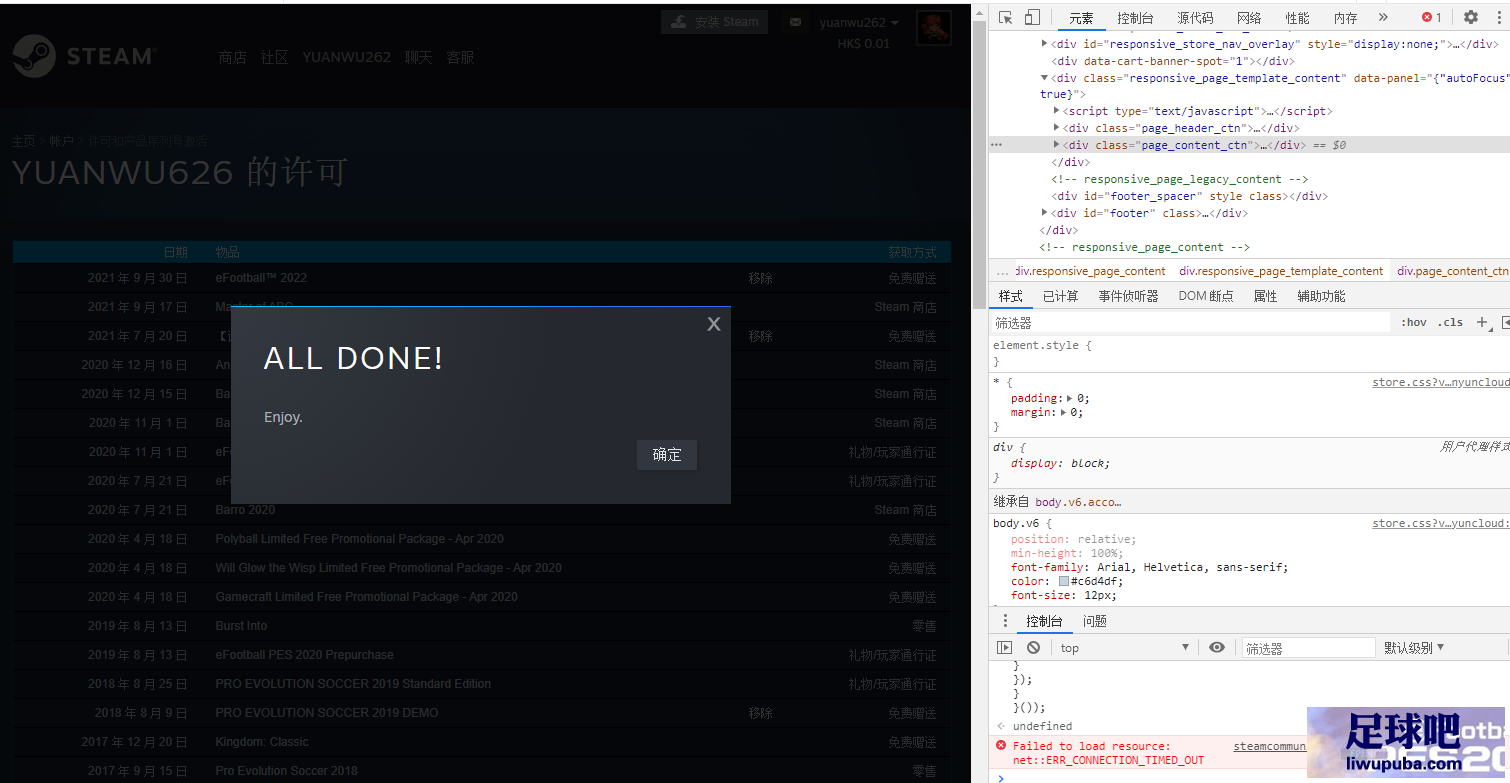
Task: Toggle the .cls class editor button
Action: coord(1450,323)
